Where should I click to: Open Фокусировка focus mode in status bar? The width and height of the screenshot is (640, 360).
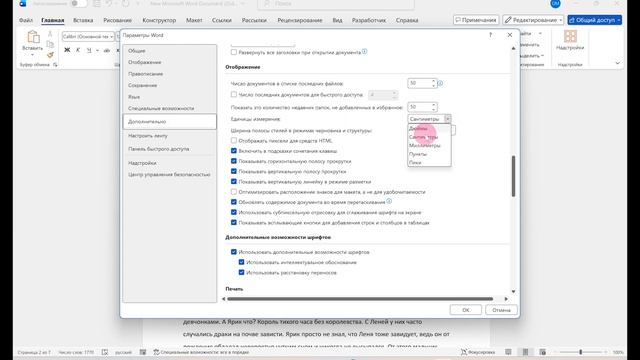point(478,352)
